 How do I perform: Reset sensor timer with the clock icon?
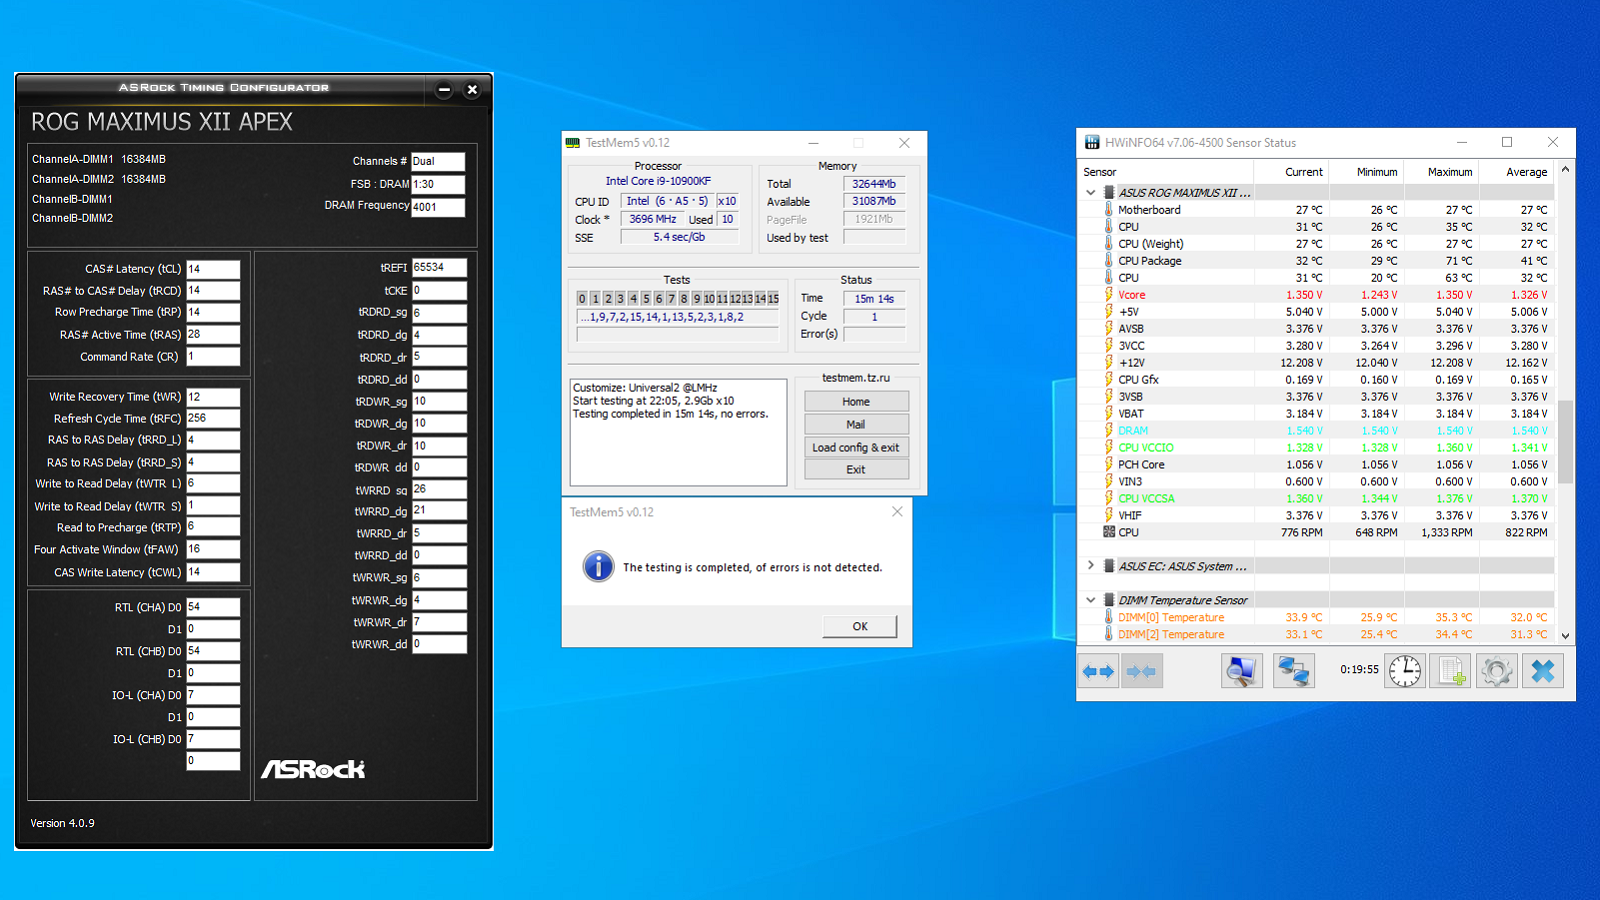[1405, 671]
